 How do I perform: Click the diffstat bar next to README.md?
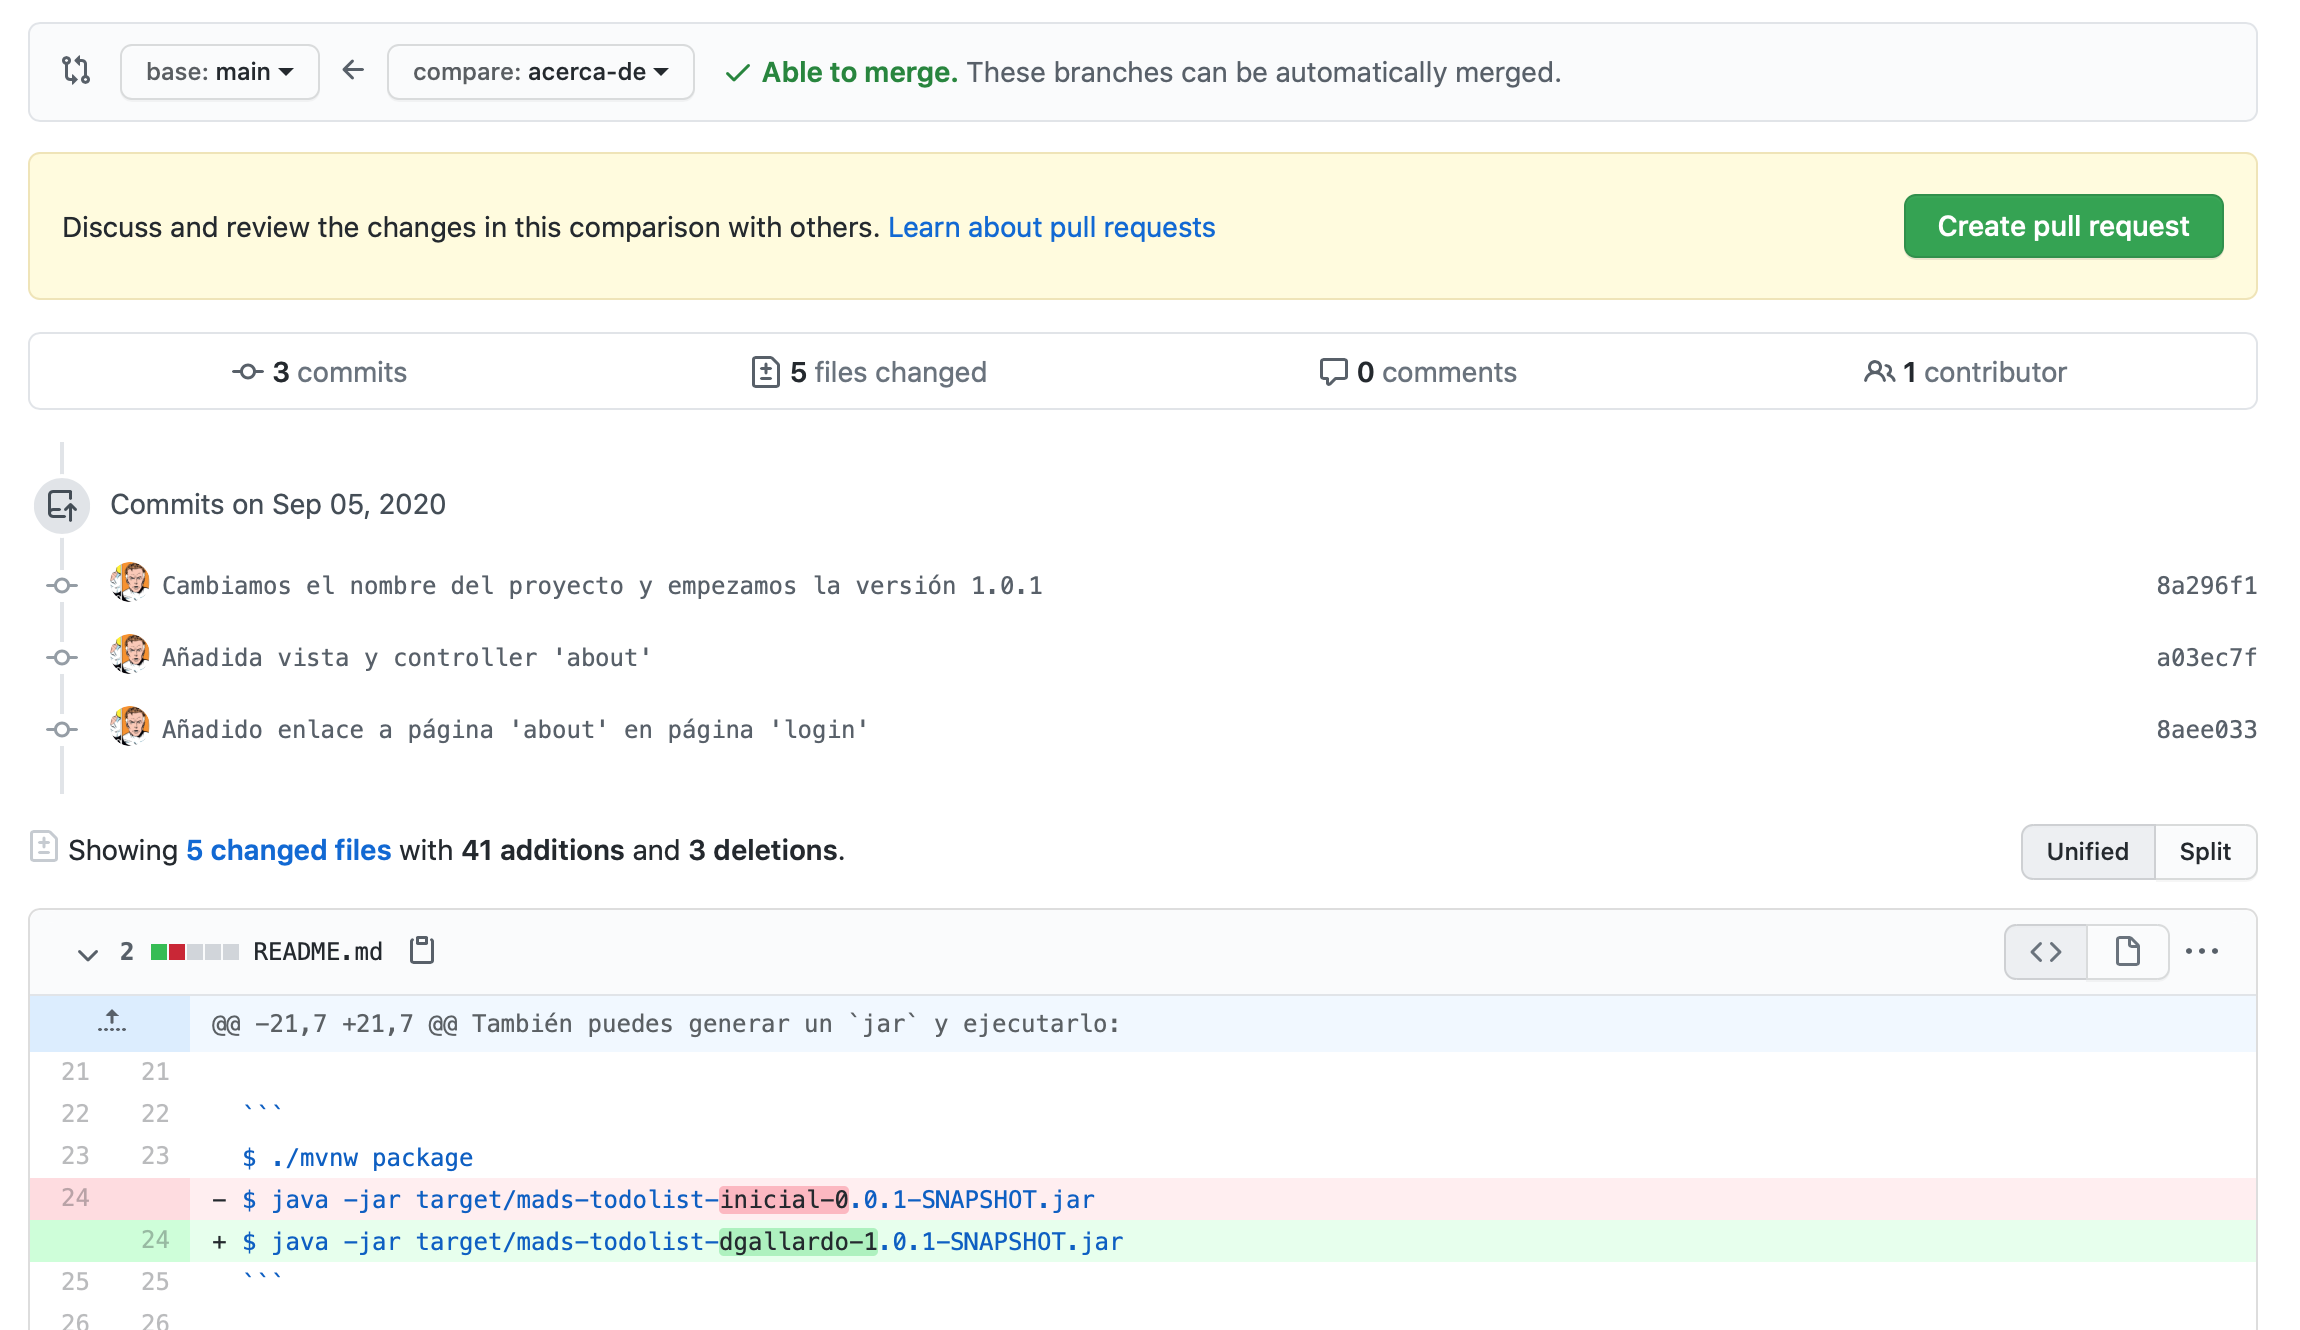[195, 952]
